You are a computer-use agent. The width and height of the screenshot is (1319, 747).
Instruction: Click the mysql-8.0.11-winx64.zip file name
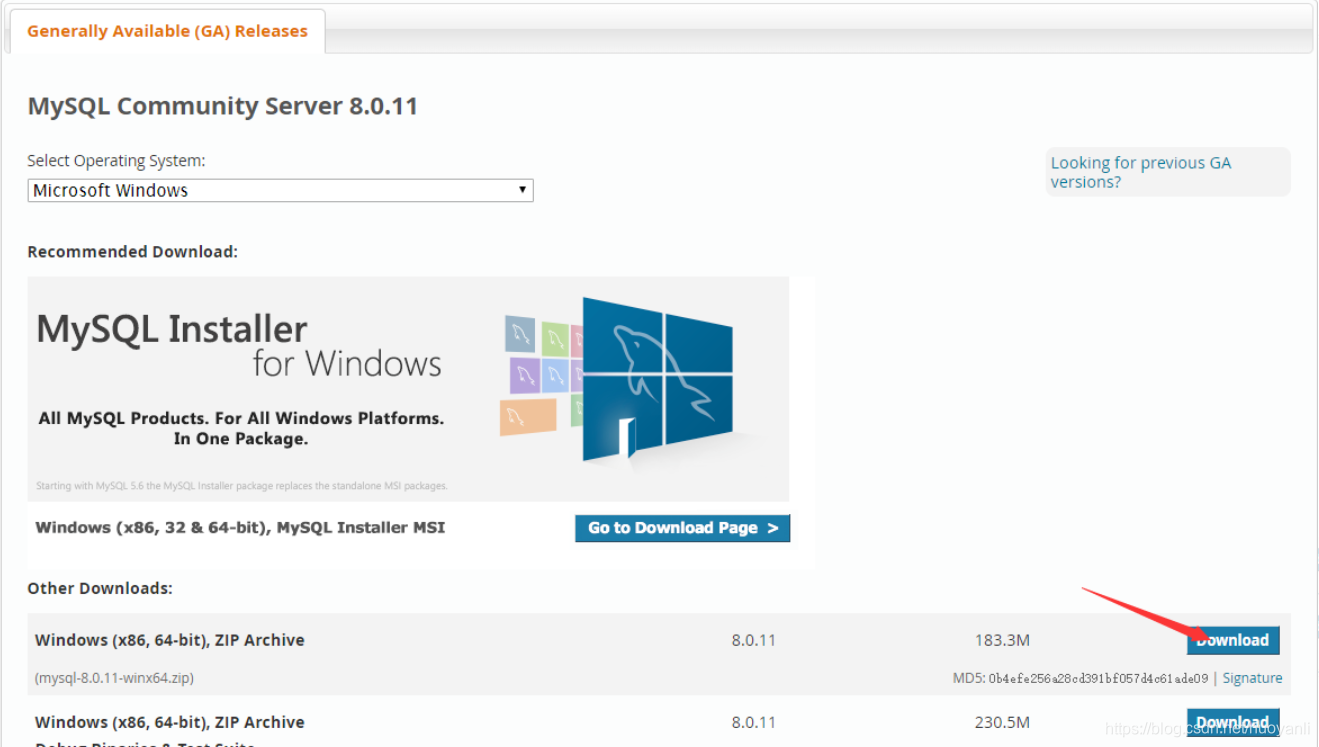point(114,678)
